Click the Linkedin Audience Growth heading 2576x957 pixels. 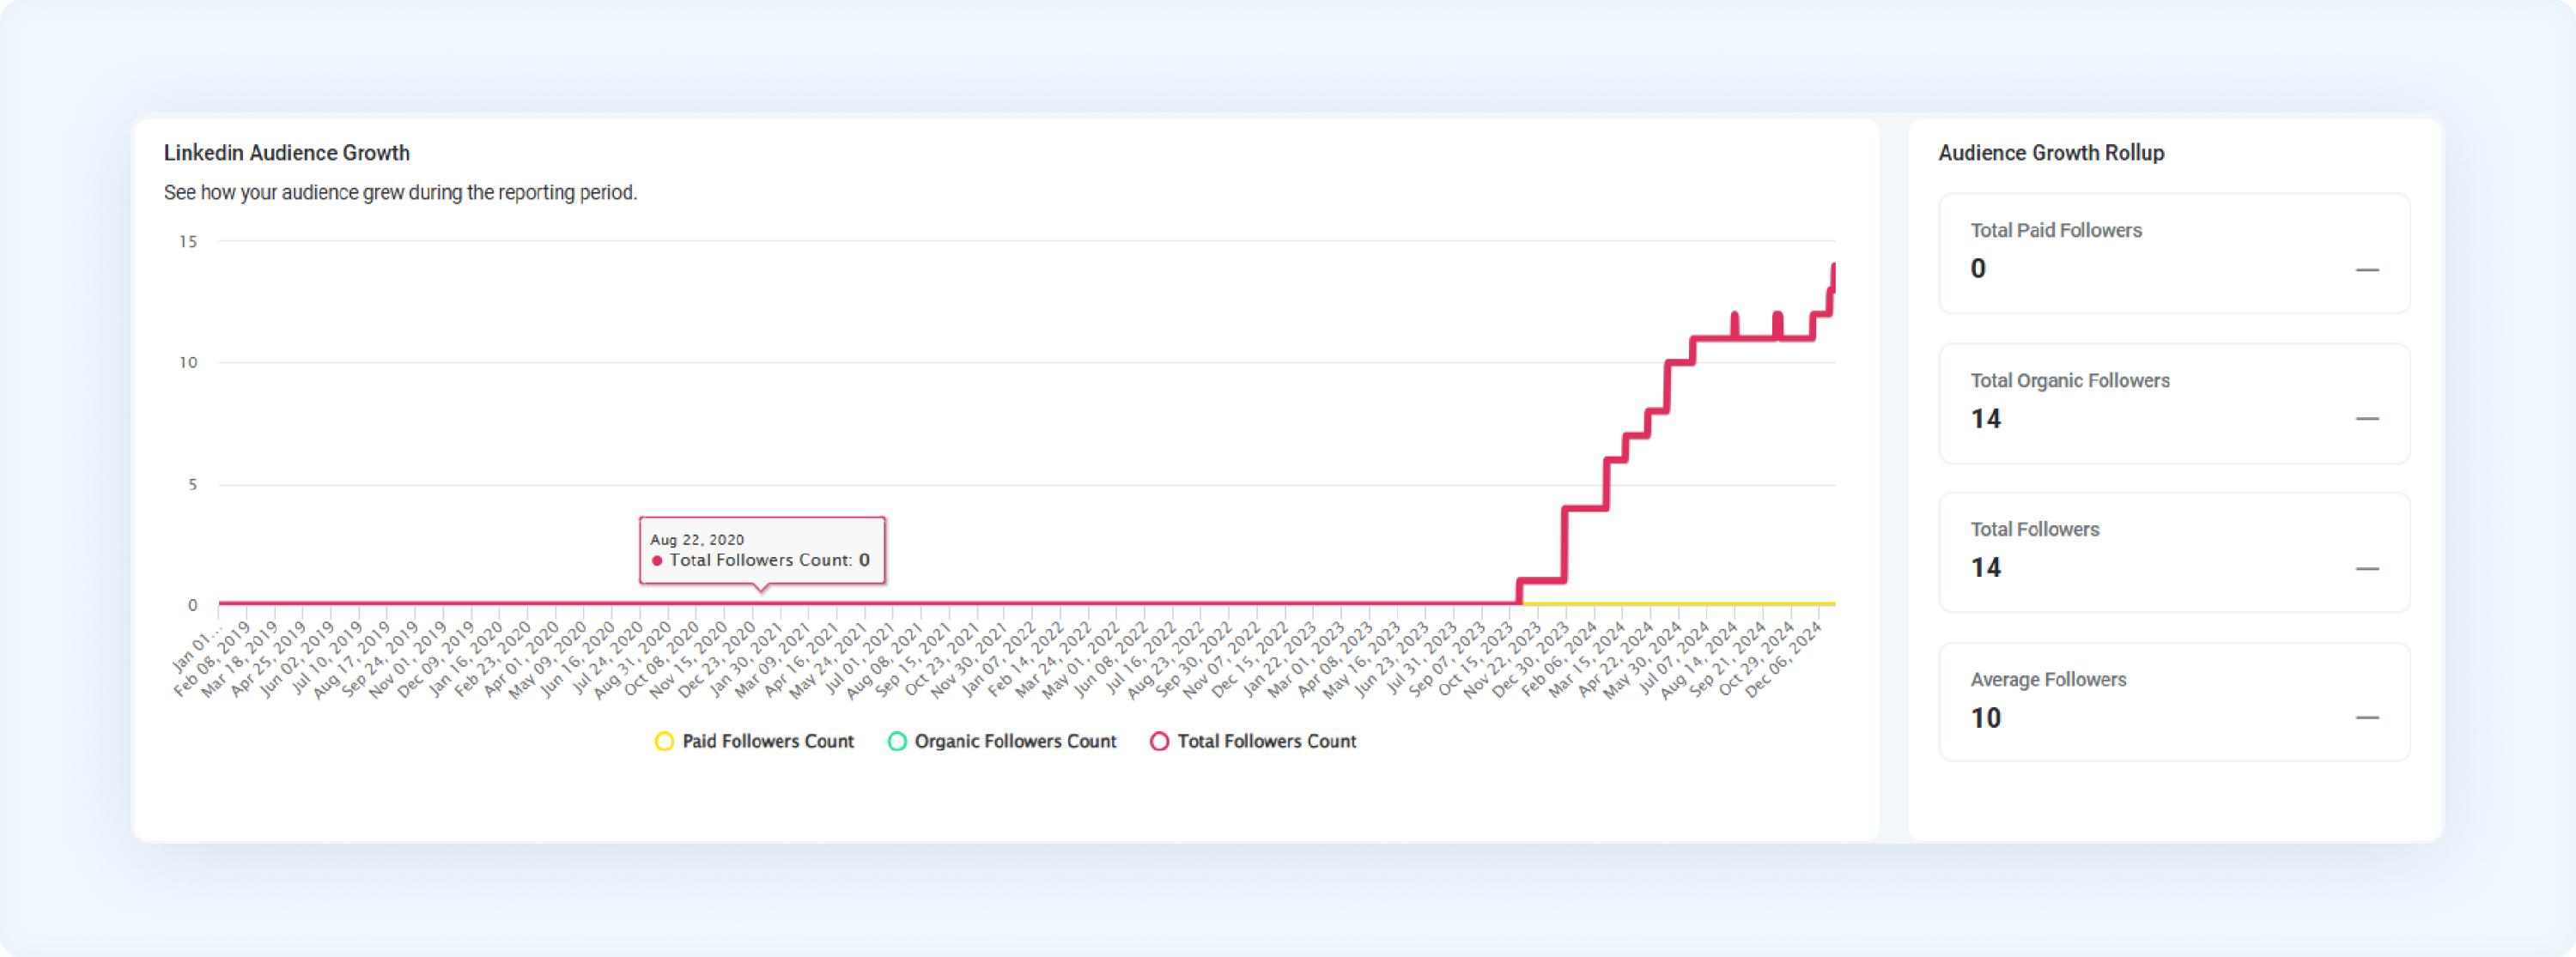[287, 153]
